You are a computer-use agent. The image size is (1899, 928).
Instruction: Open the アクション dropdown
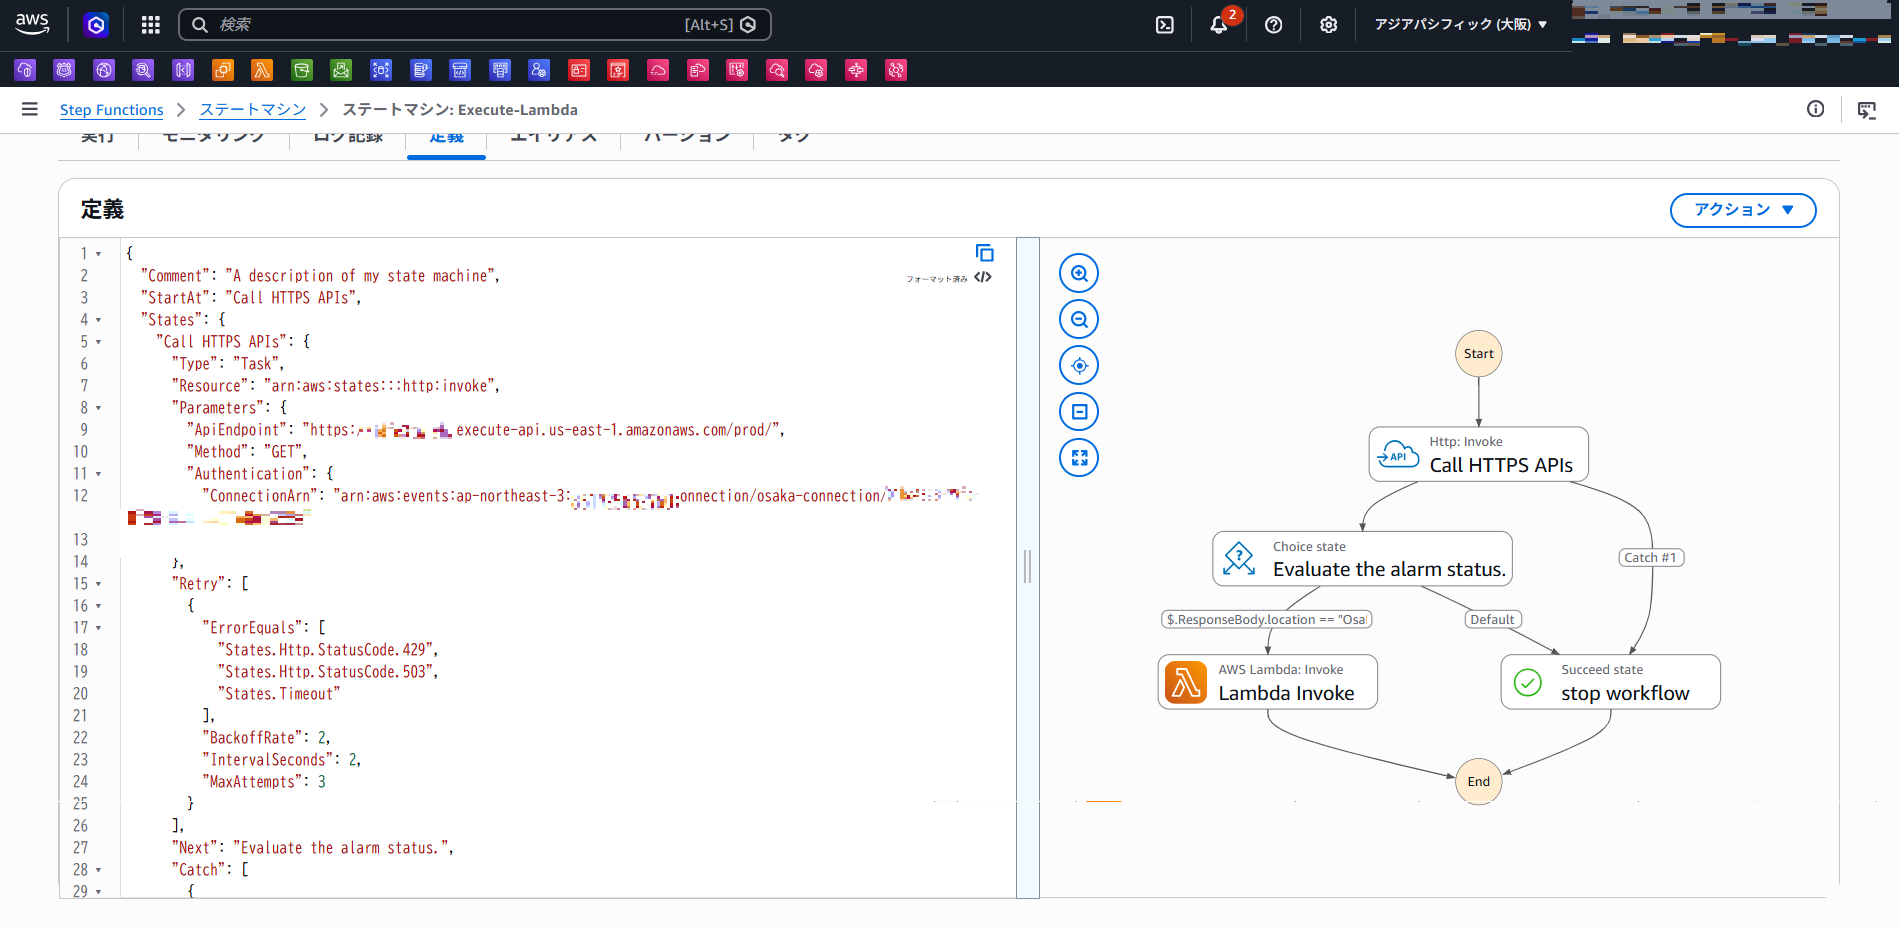1742,210
